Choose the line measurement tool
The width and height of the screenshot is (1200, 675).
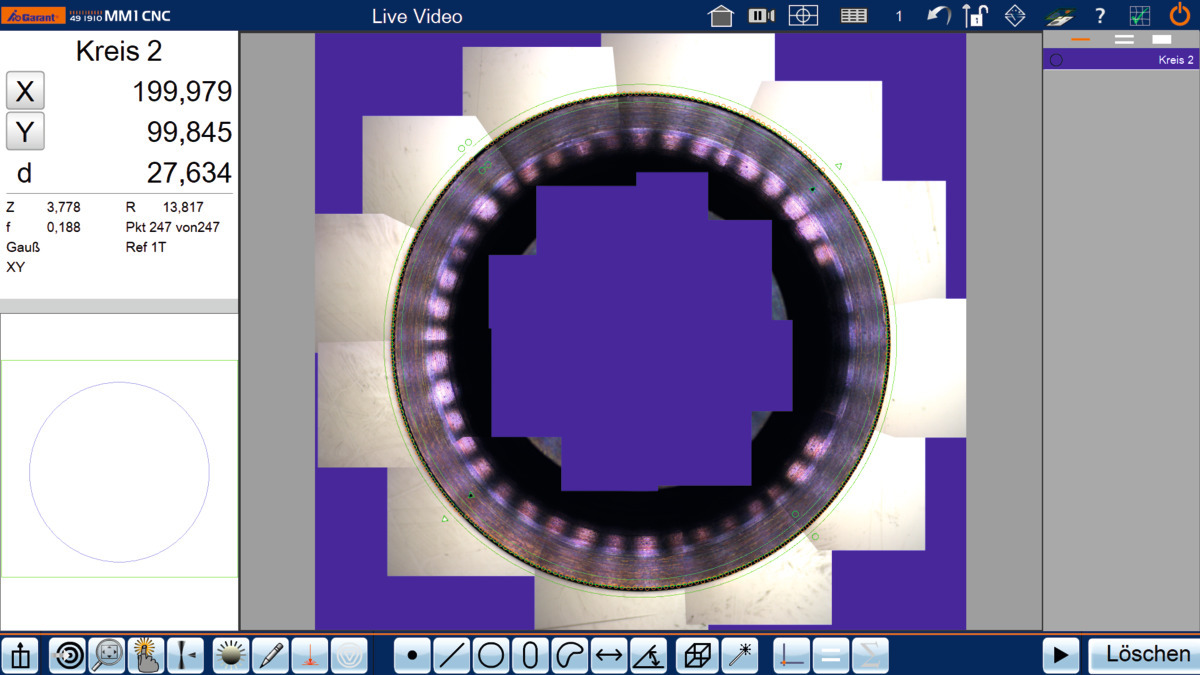click(451, 656)
